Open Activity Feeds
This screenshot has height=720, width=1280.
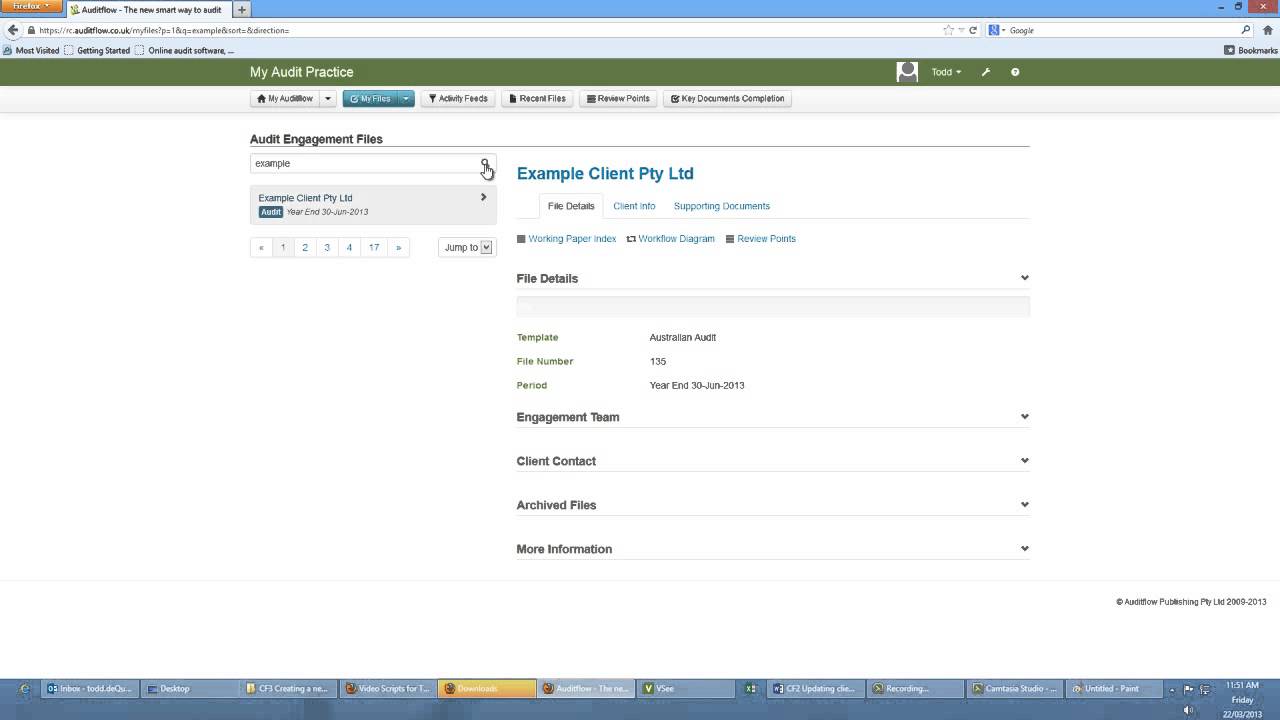(x=458, y=98)
